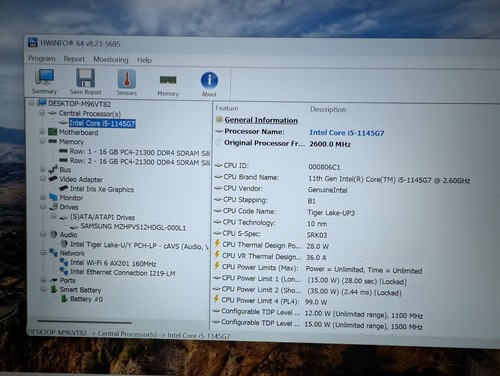This screenshot has height=376, width=500.
Task: Select the DESKTOP-M96VT82 computer icon
Action: coord(42,103)
